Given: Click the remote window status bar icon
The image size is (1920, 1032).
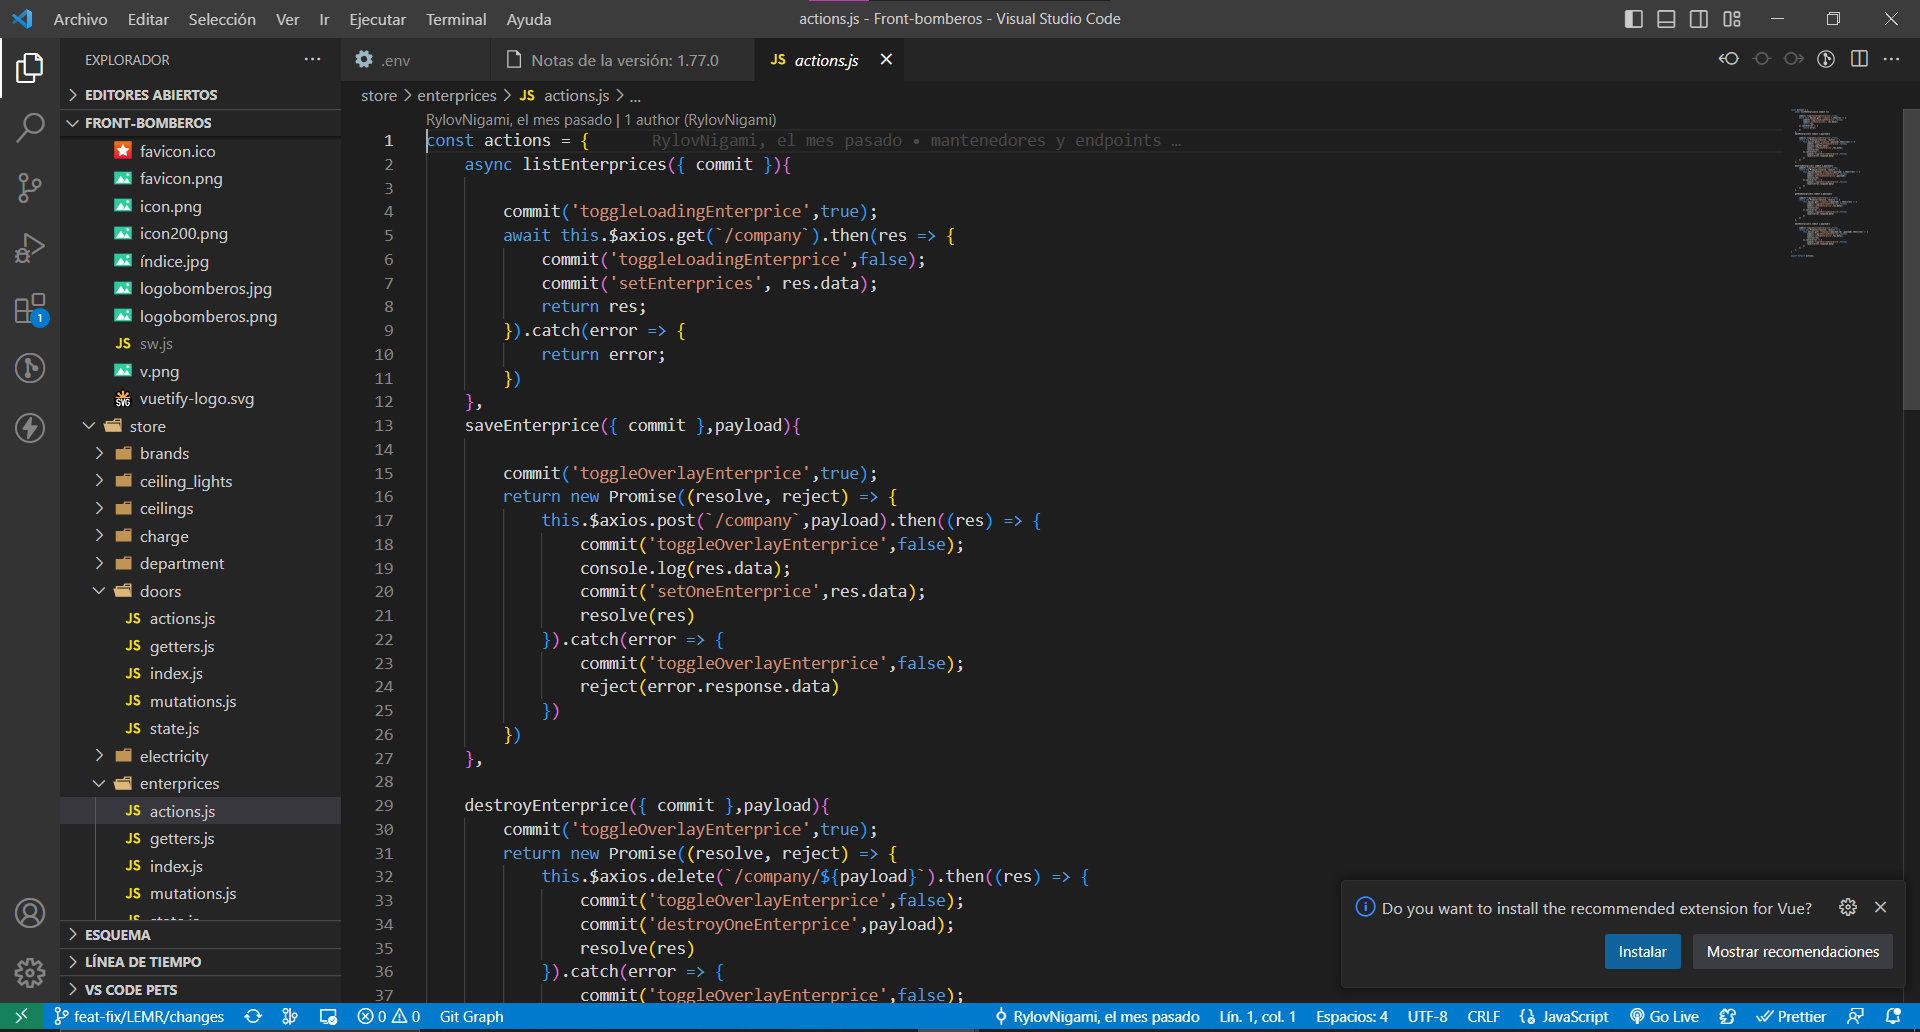Looking at the screenshot, I should click(21, 1016).
